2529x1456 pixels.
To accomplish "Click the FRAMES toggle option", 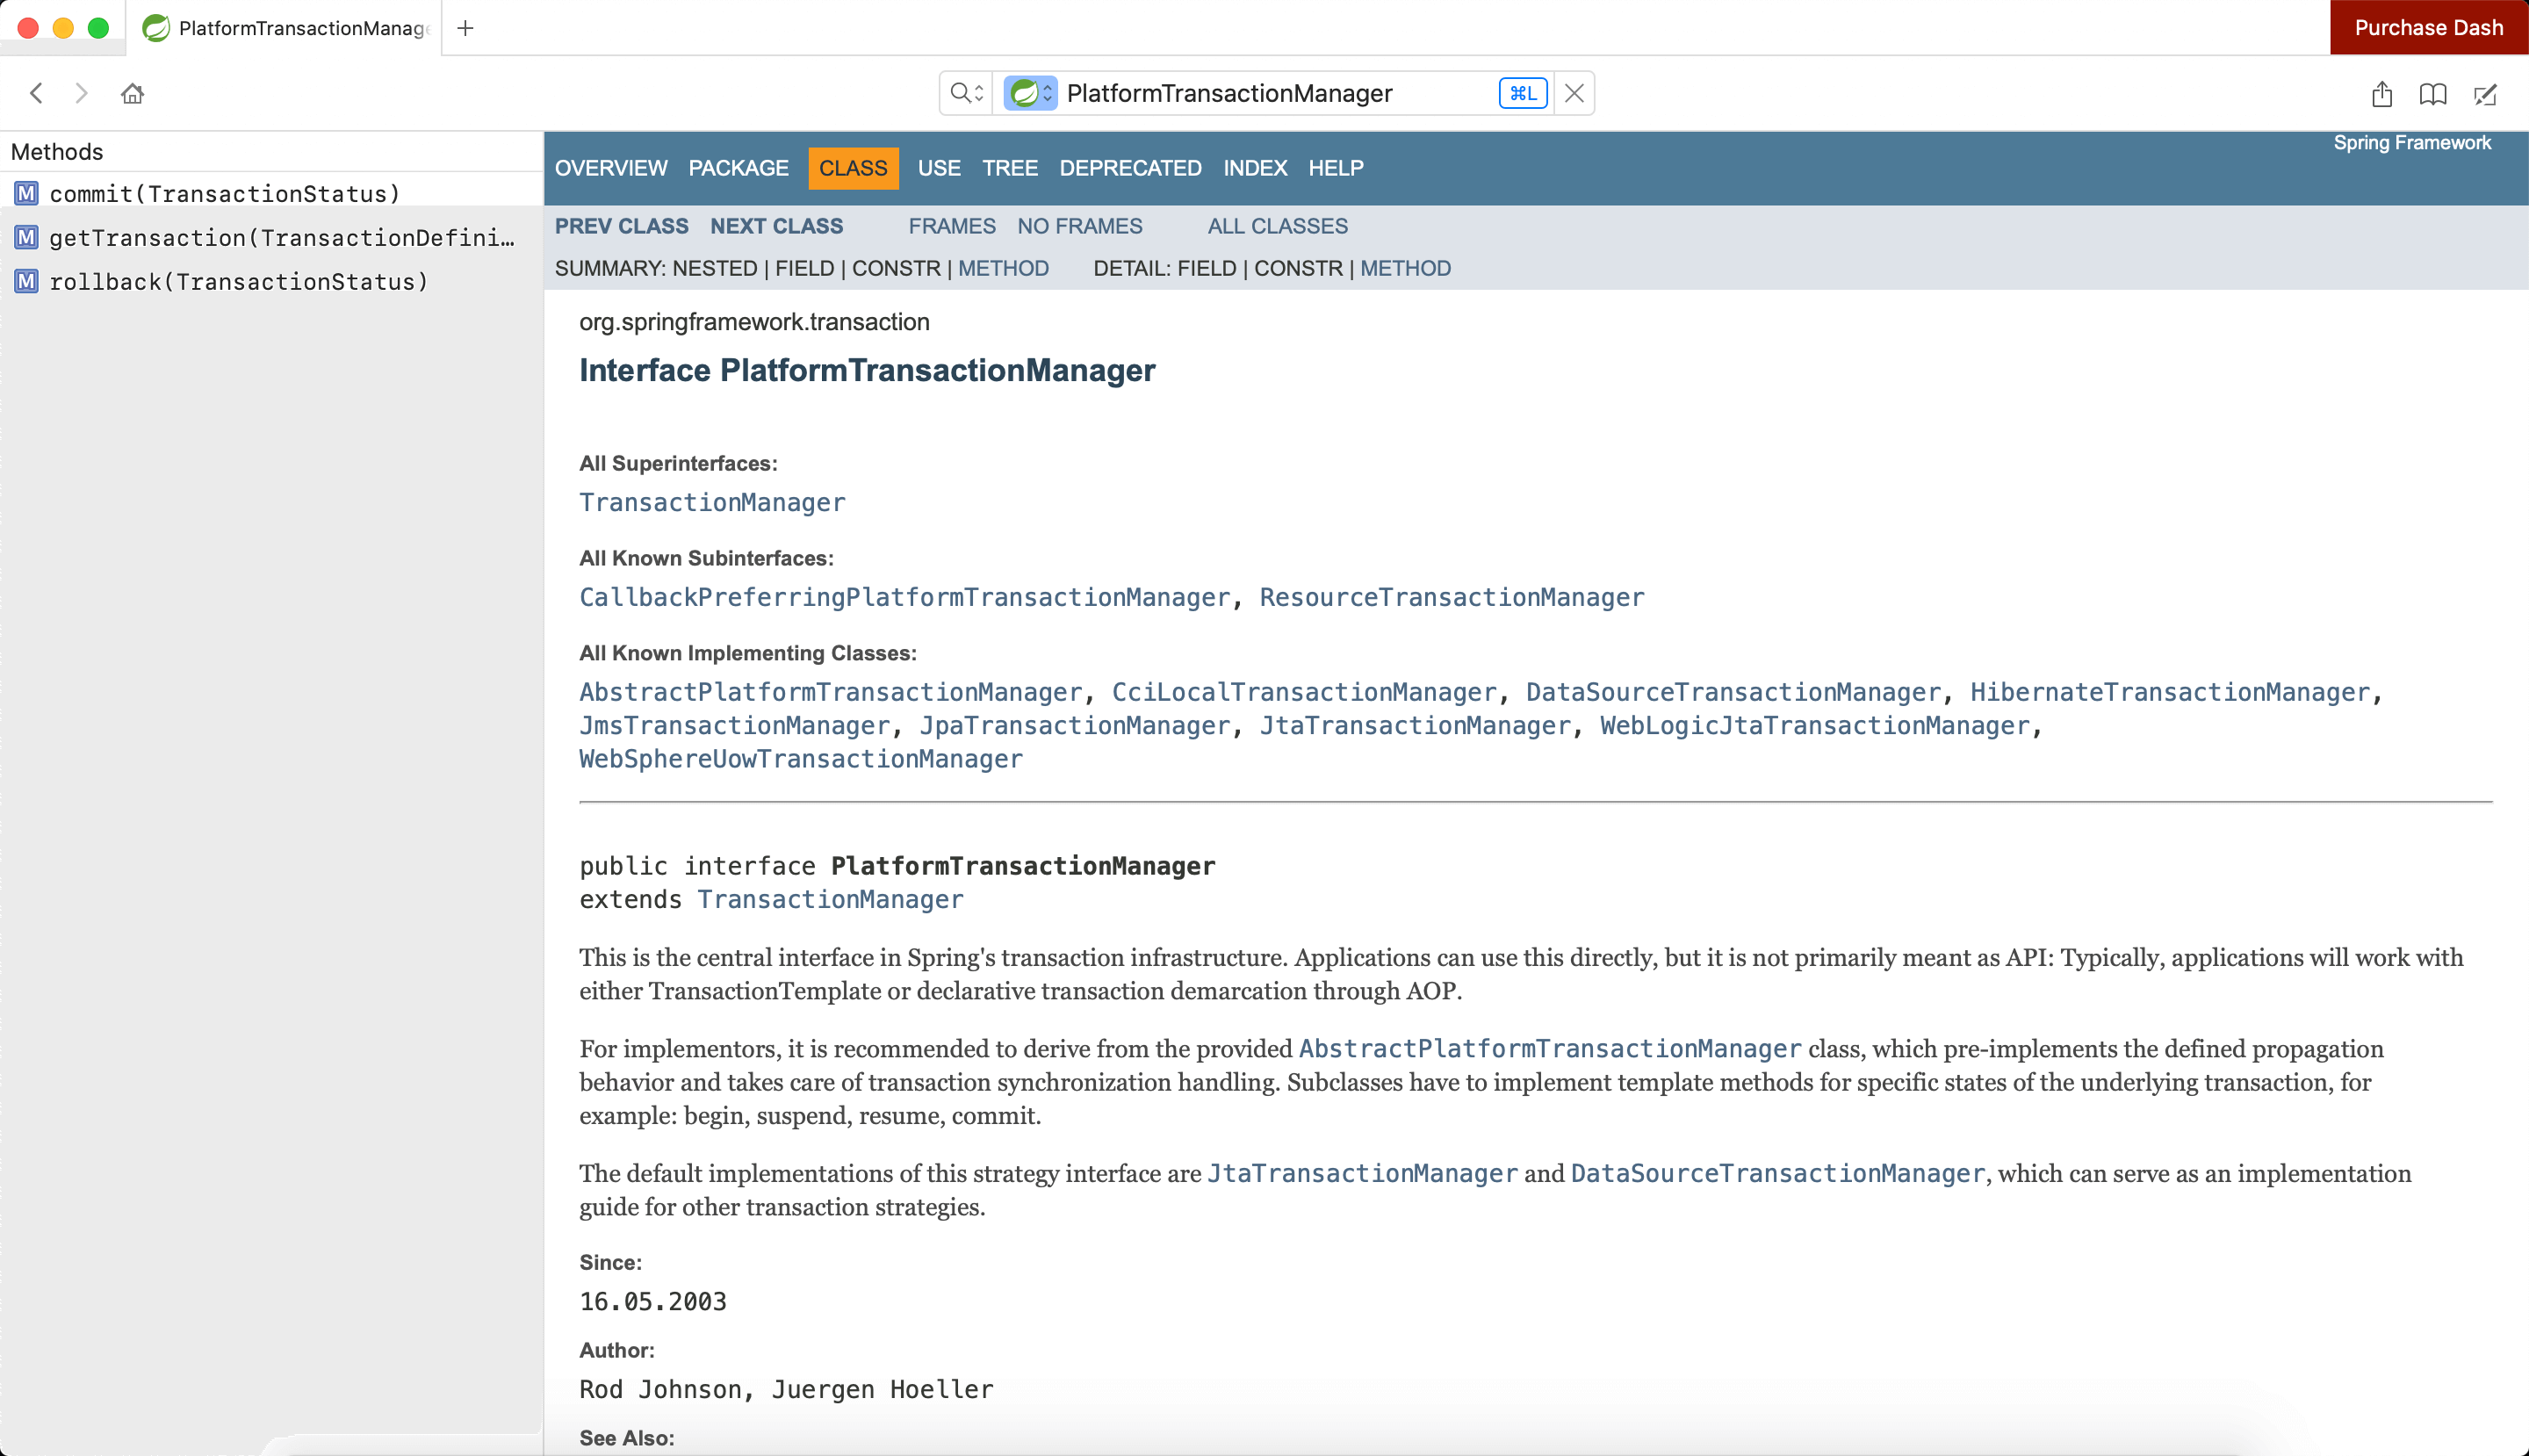I will click(952, 226).
